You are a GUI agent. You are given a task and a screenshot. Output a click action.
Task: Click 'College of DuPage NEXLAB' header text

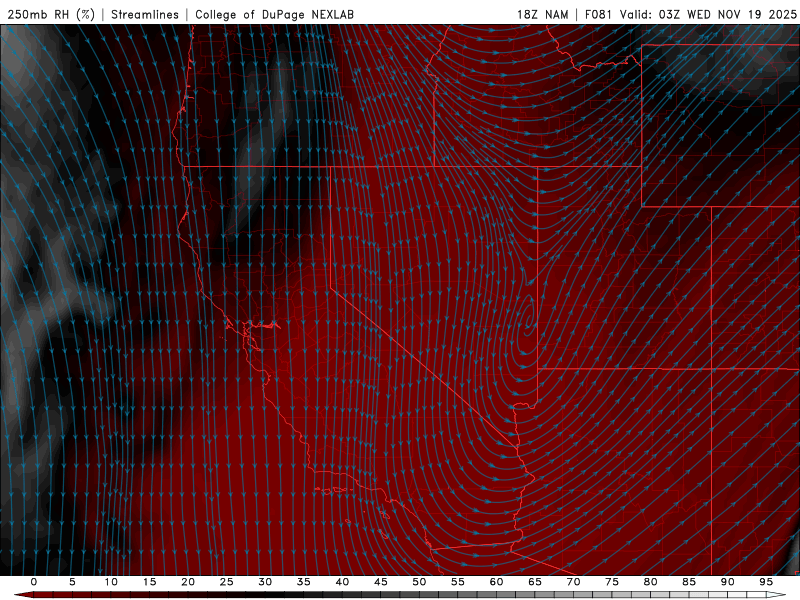click(274, 15)
